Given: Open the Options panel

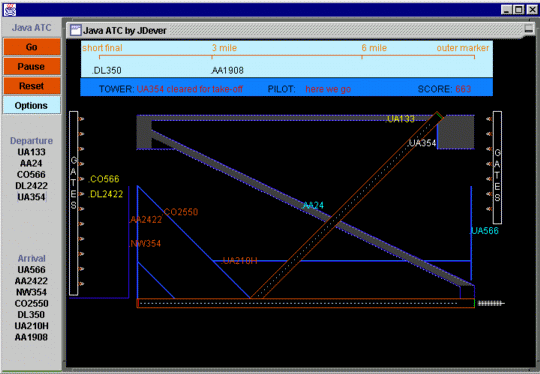Looking at the screenshot, I should click(32, 105).
